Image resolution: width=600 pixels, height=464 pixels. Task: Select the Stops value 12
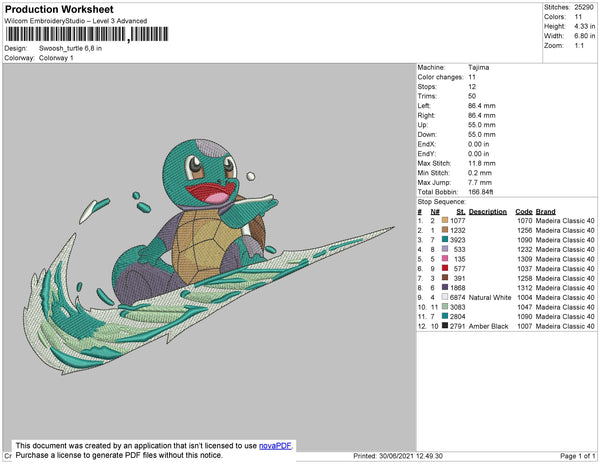point(472,86)
